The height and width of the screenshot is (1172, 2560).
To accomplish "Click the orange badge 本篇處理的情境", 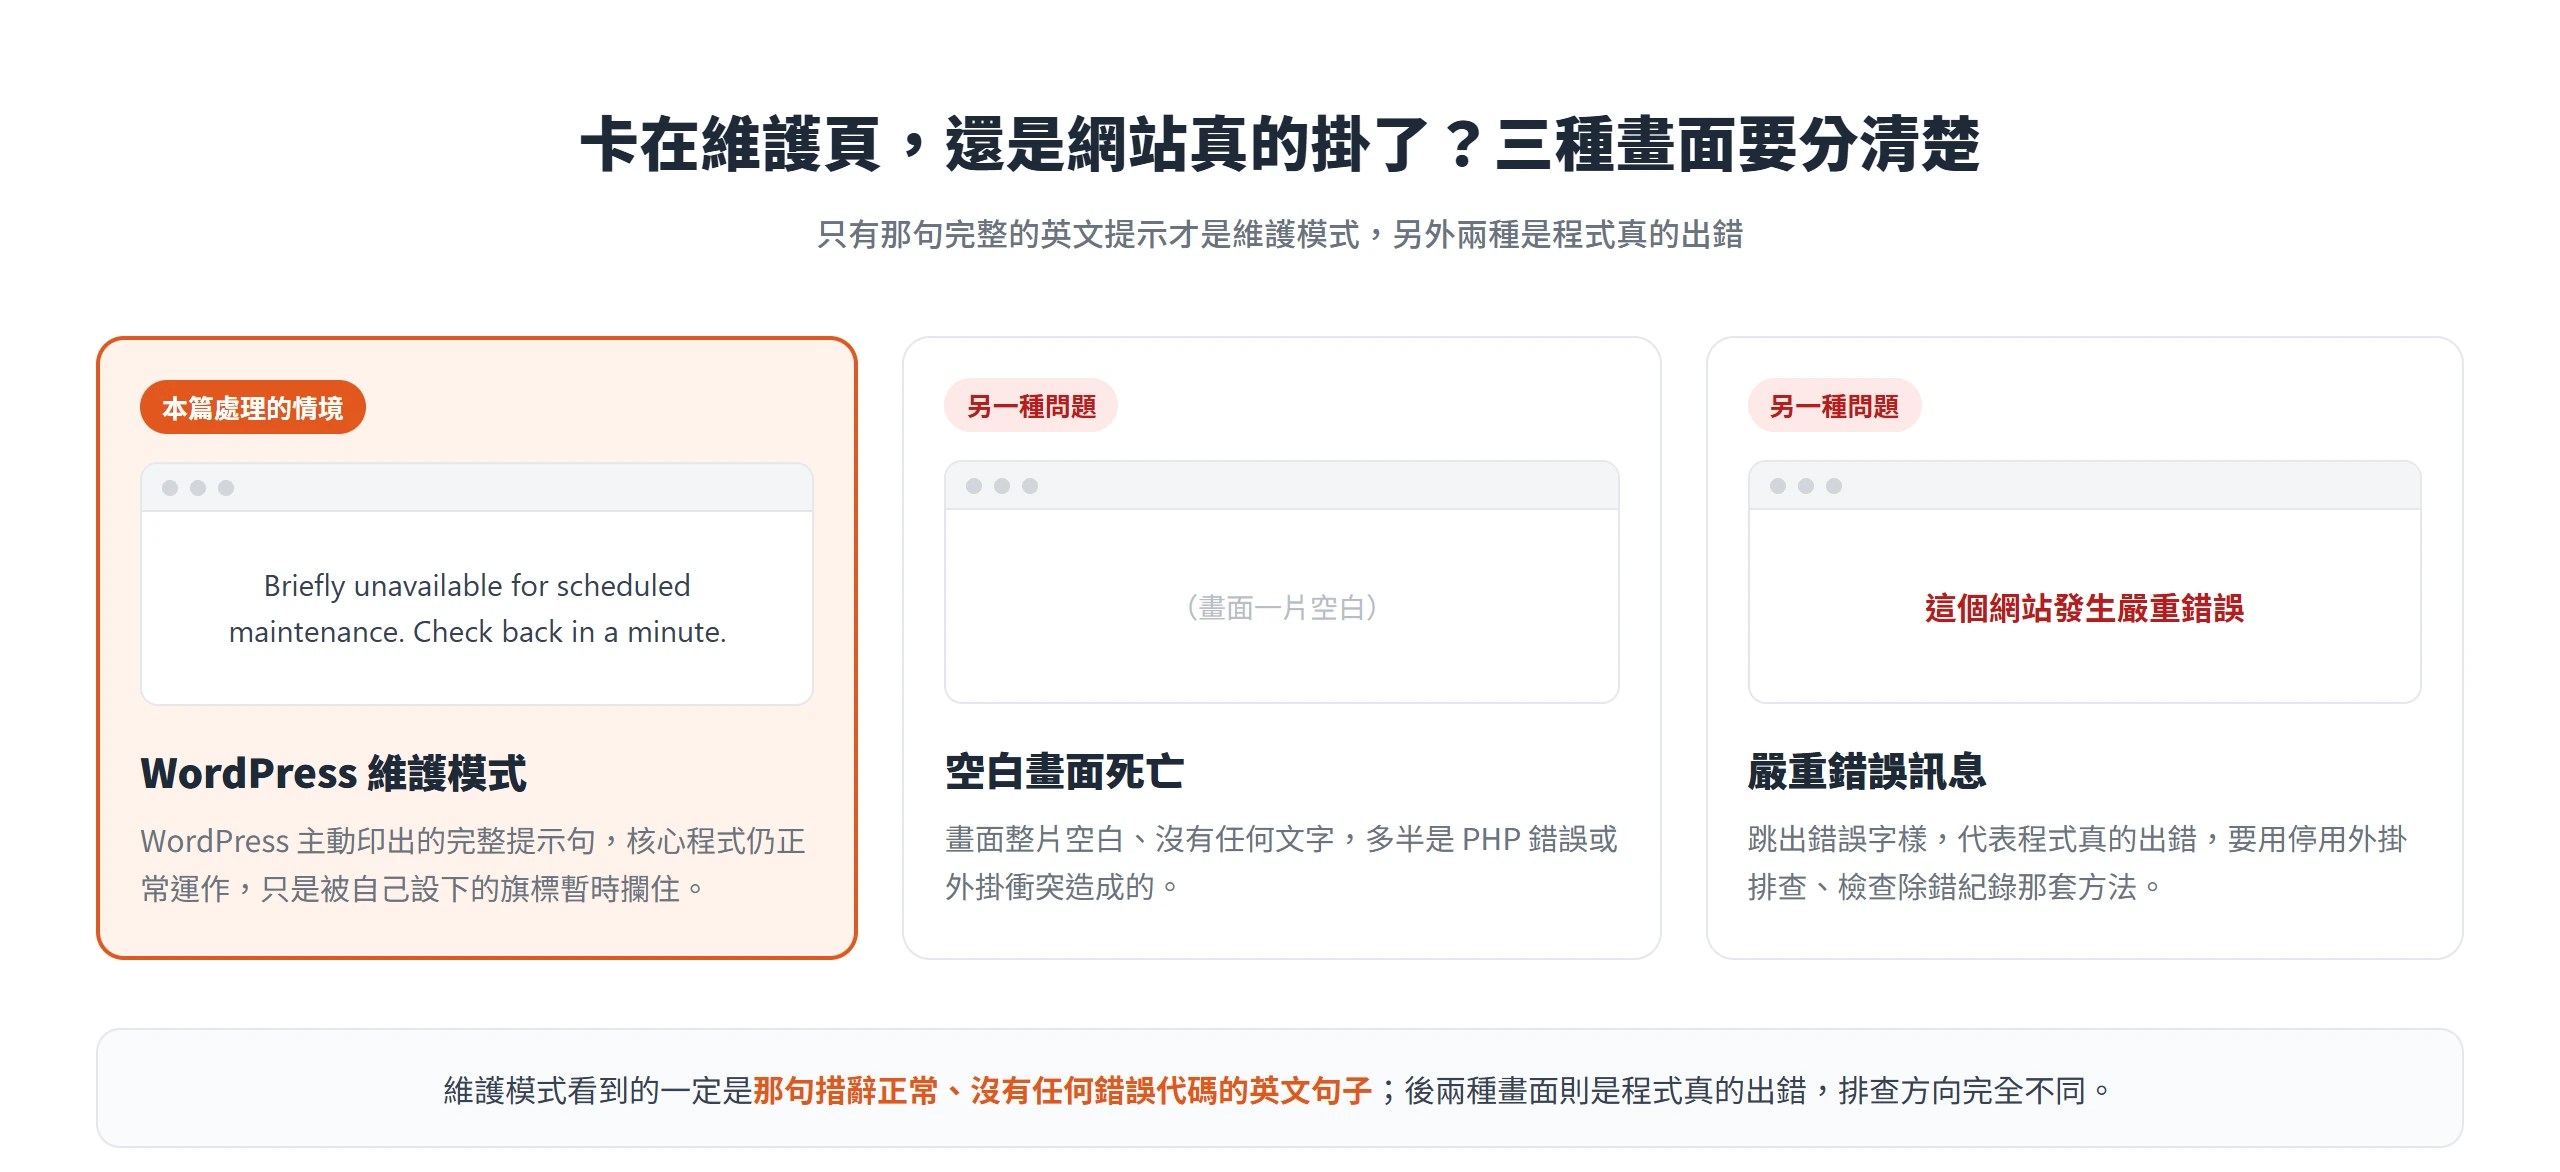I will pyautogui.click(x=253, y=407).
